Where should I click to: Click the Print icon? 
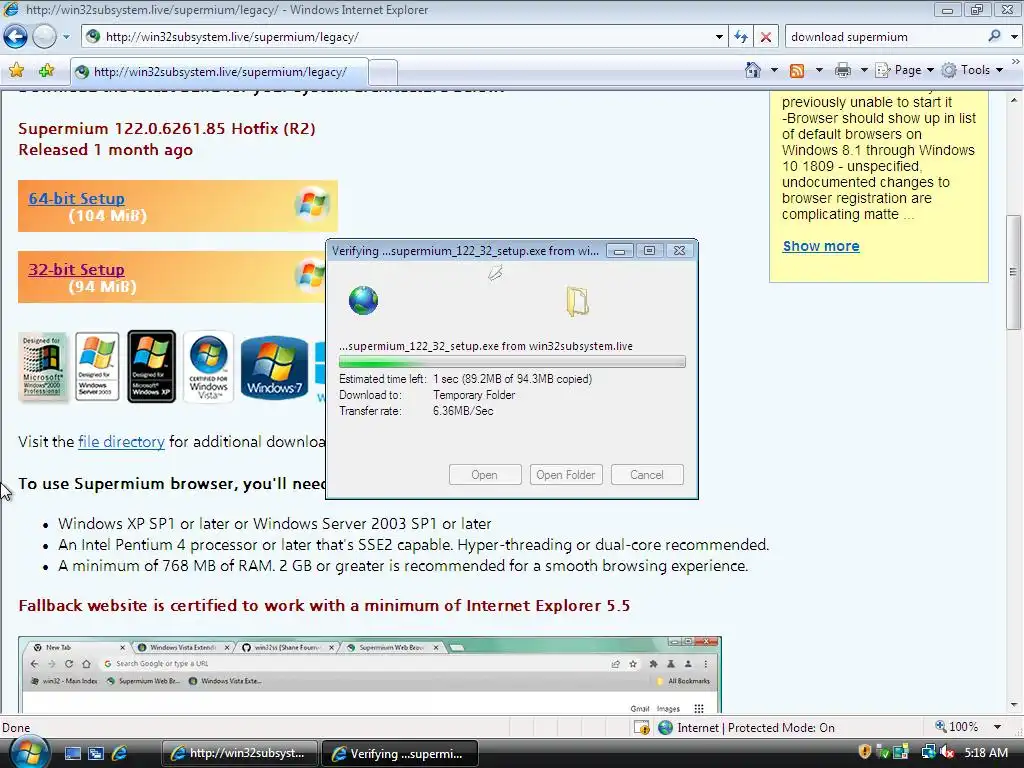coord(843,70)
